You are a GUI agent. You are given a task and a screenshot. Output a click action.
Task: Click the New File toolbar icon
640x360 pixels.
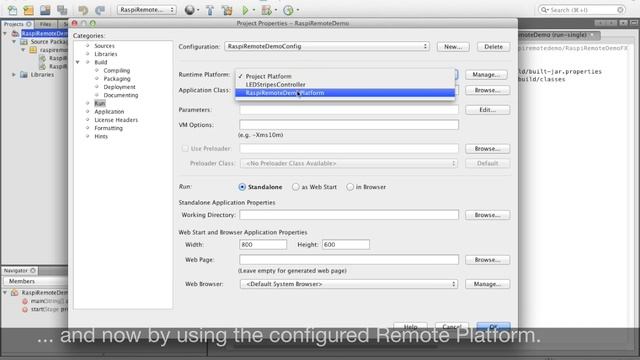(12, 10)
